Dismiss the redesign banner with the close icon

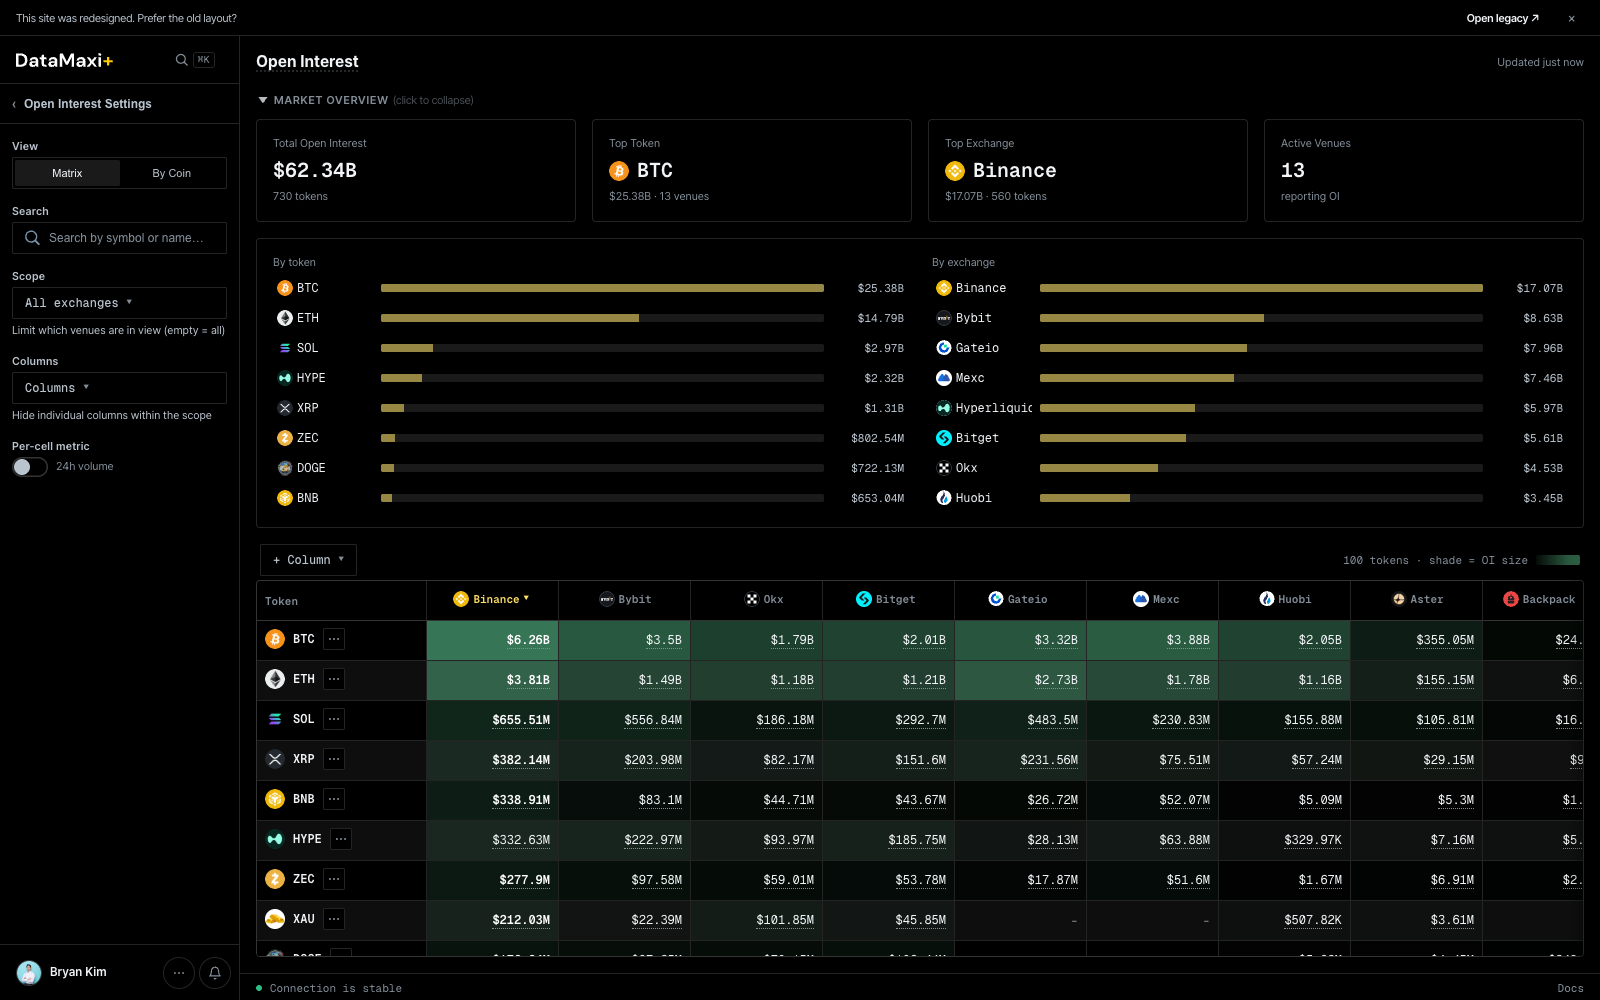click(x=1571, y=18)
